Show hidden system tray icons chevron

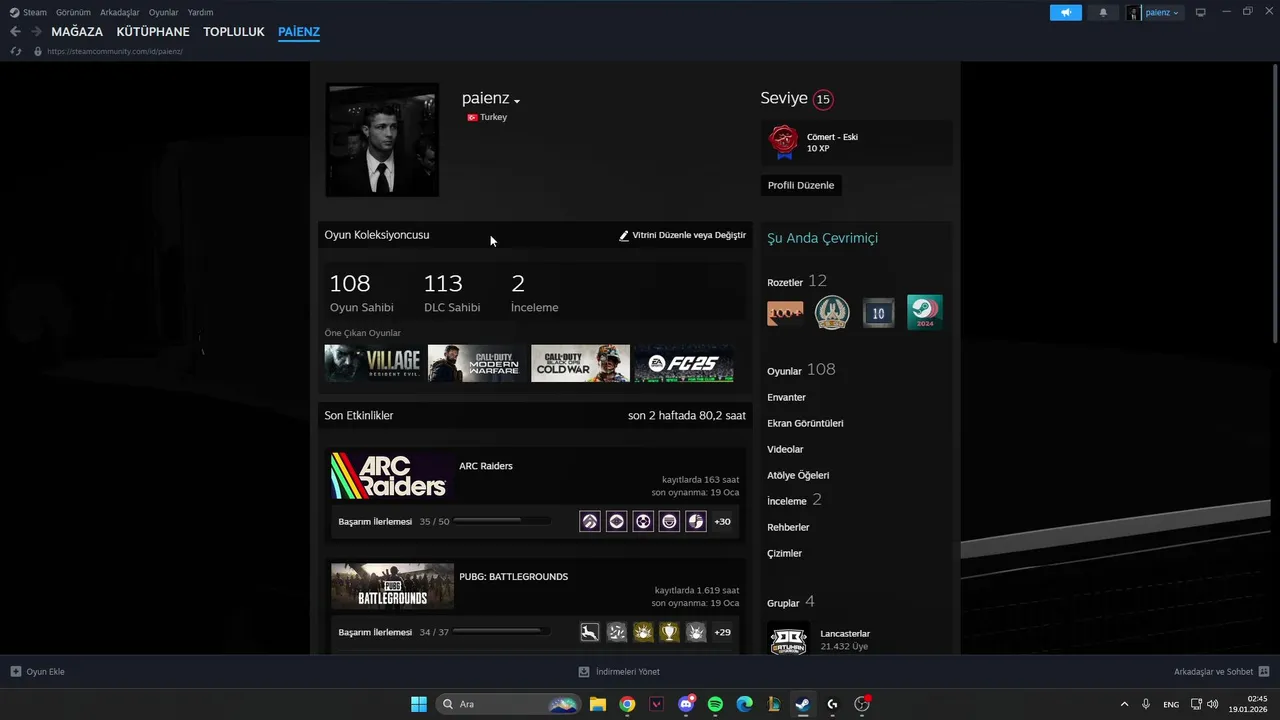click(1124, 704)
